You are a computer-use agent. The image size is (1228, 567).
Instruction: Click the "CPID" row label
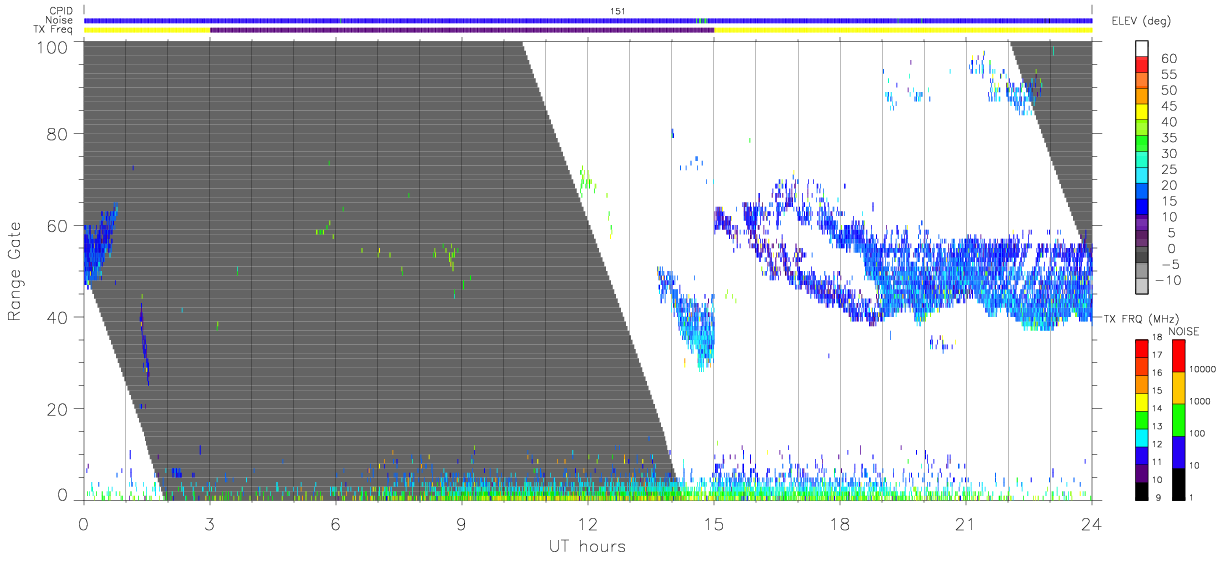(x=60, y=11)
